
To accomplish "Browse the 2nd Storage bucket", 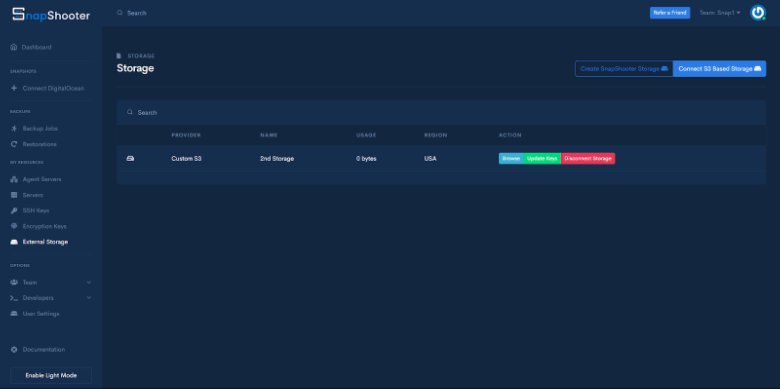I will coord(511,159).
